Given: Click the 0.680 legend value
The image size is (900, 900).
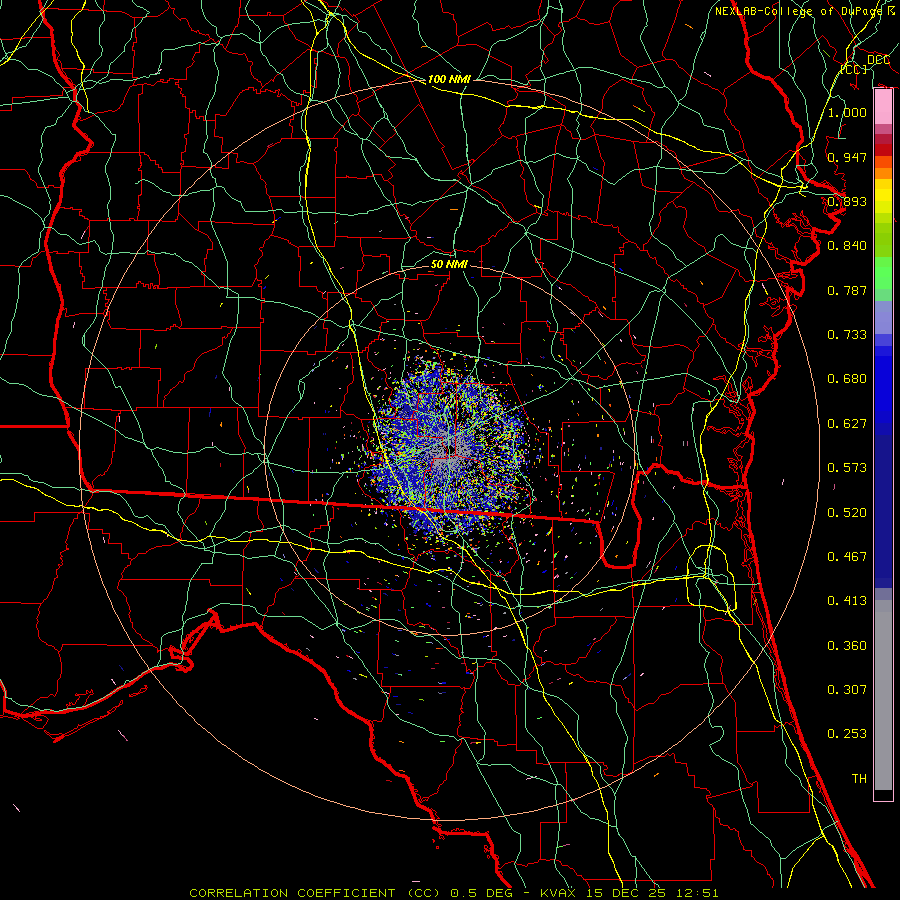Looking at the screenshot, I should 847,379.
